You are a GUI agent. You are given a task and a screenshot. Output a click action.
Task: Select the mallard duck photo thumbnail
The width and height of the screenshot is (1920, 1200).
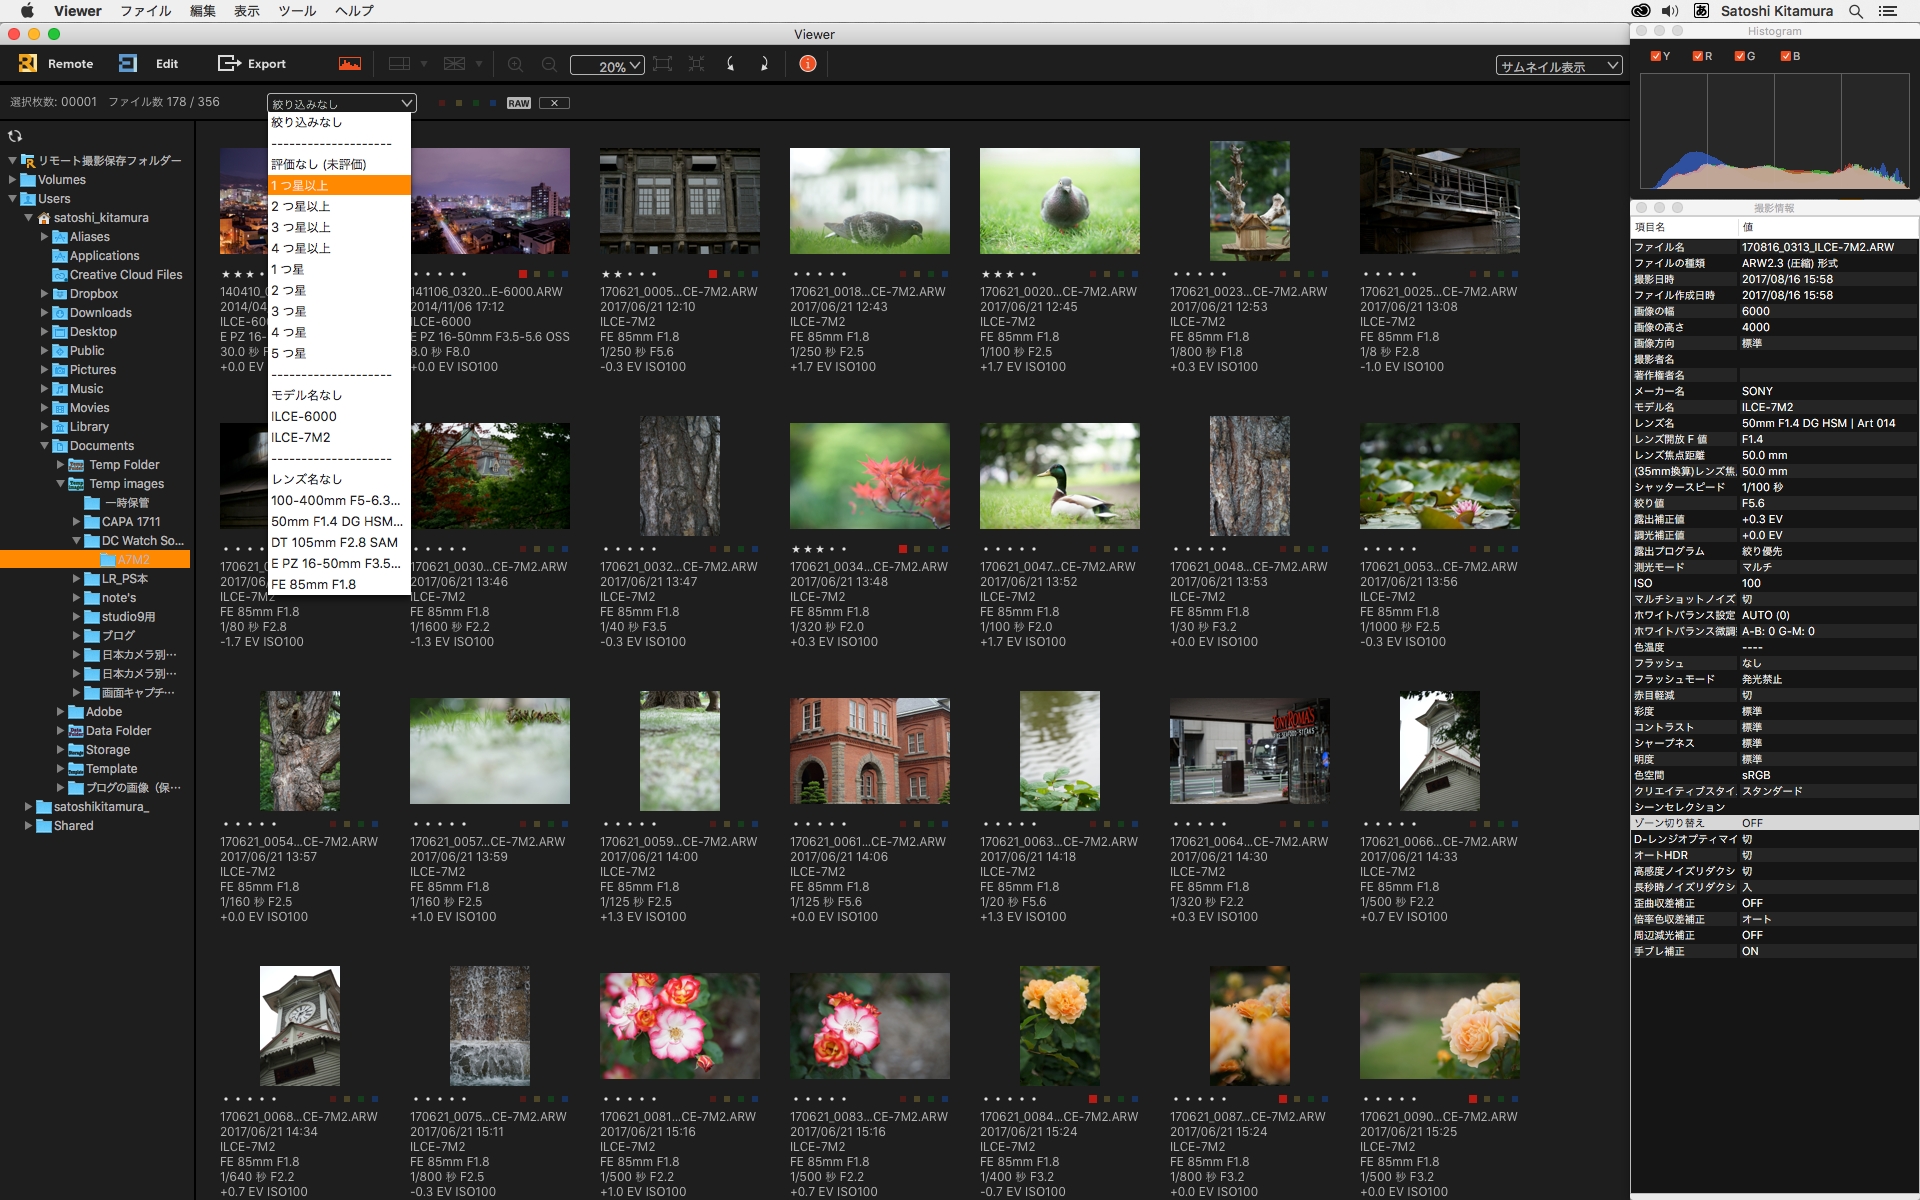(x=1059, y=476)
